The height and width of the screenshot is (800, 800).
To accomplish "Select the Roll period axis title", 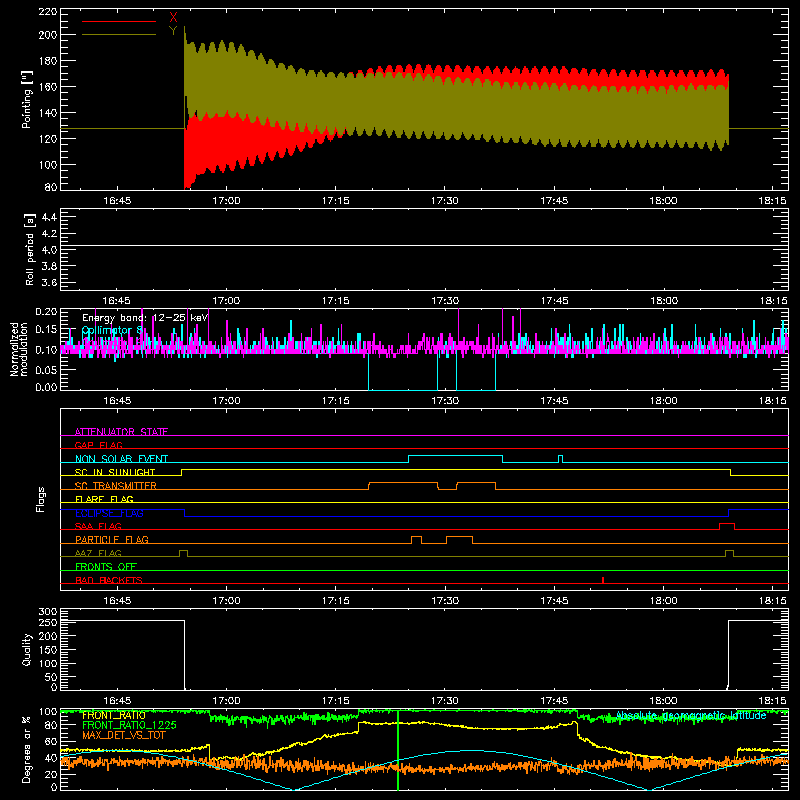I will pyautogui.click(x=30, y=249).
